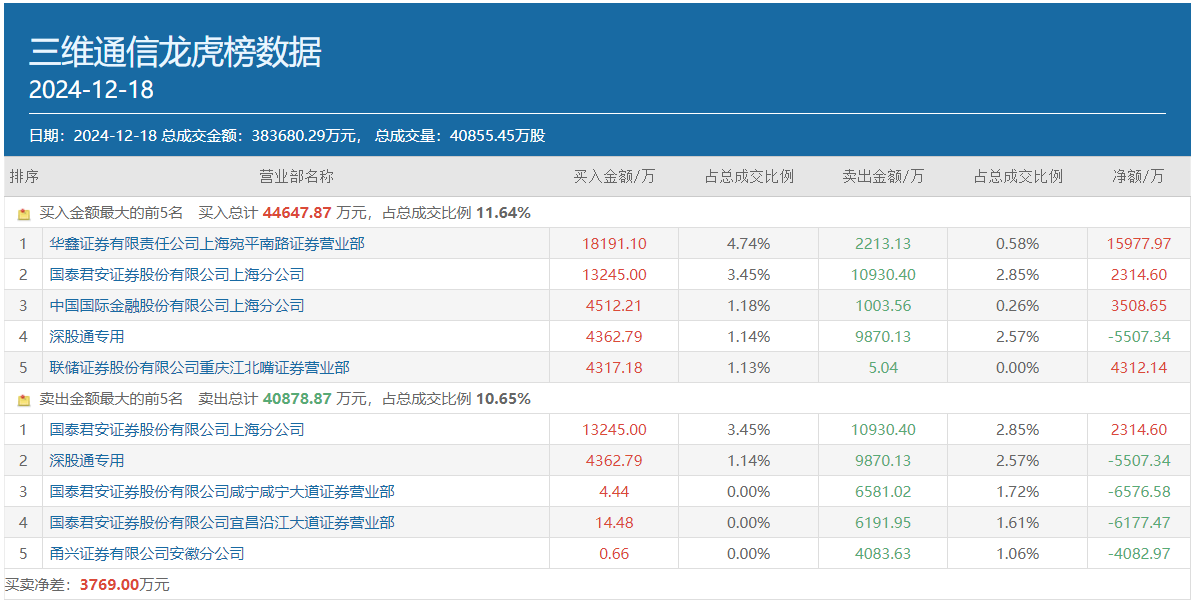1195x605 pixels.
Task: Click 国泰君安上海分公司 in the top-sellers section
Action: 177,429
